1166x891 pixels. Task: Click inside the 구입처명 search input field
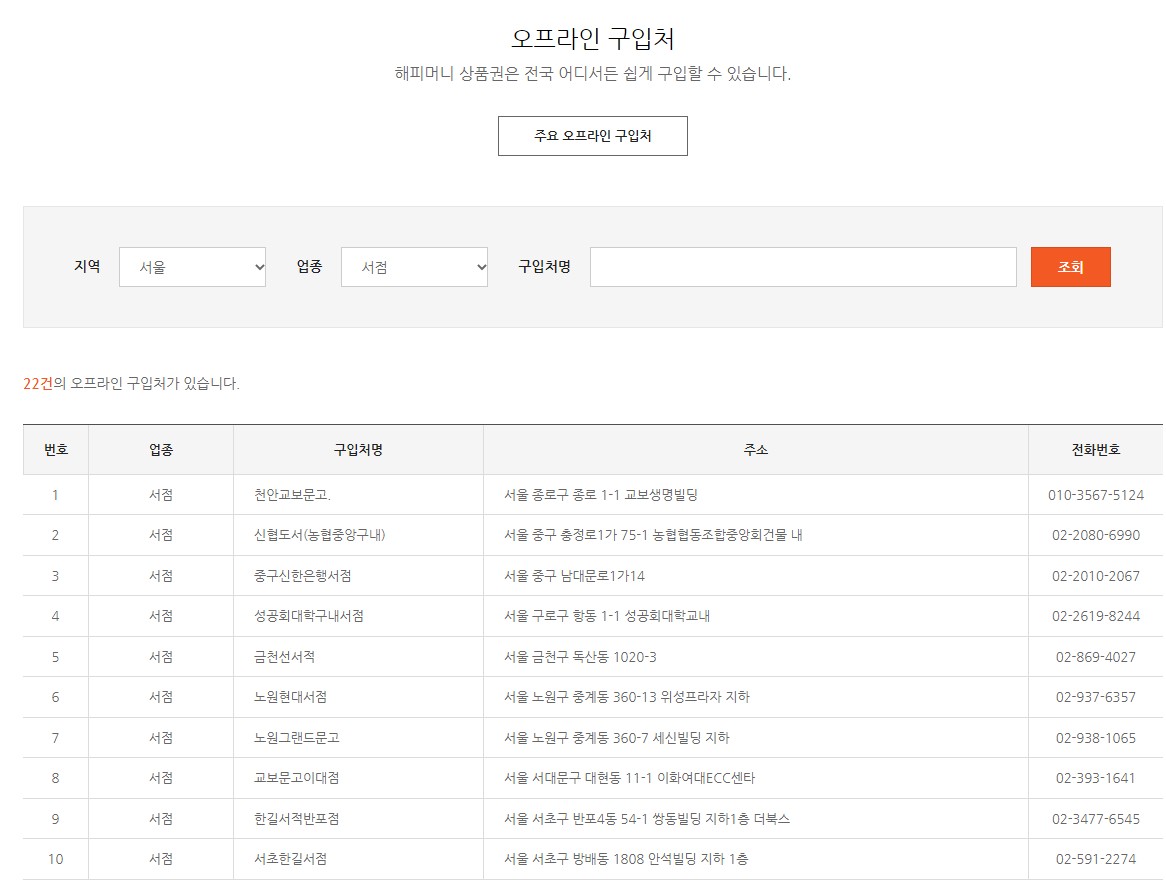[800, 267]
